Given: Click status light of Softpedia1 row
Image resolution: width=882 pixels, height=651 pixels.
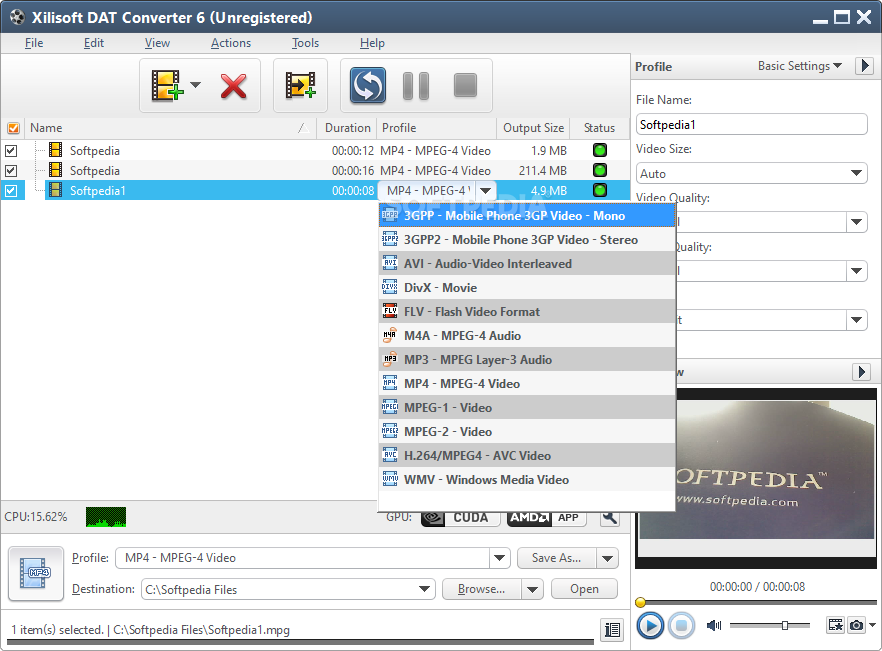Looking at the screenshot, I should 600,190.
